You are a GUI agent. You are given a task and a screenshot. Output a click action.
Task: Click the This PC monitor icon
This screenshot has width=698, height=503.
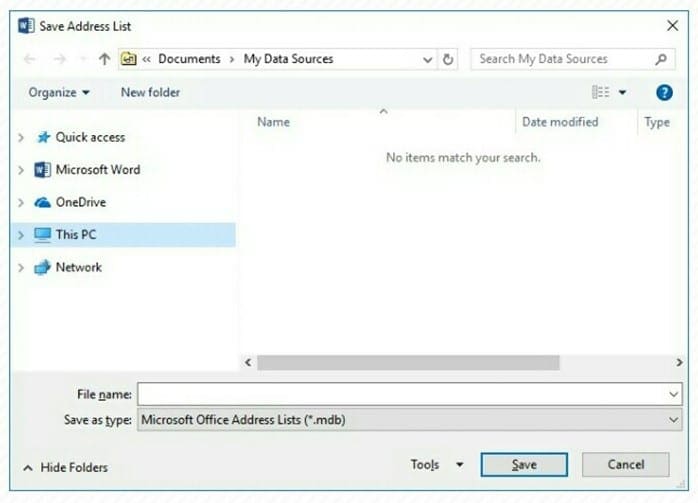pyautogui.click(x=43, y=235)
